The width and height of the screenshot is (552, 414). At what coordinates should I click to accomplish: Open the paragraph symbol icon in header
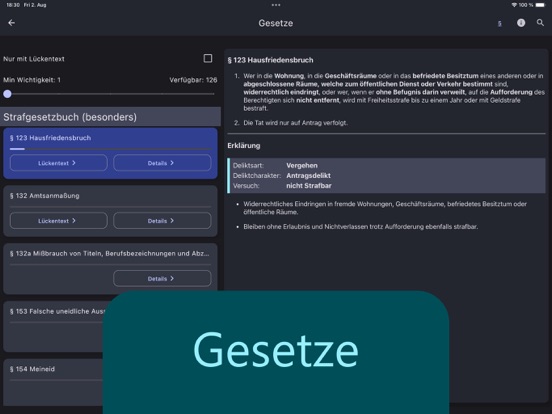(500, 24)
